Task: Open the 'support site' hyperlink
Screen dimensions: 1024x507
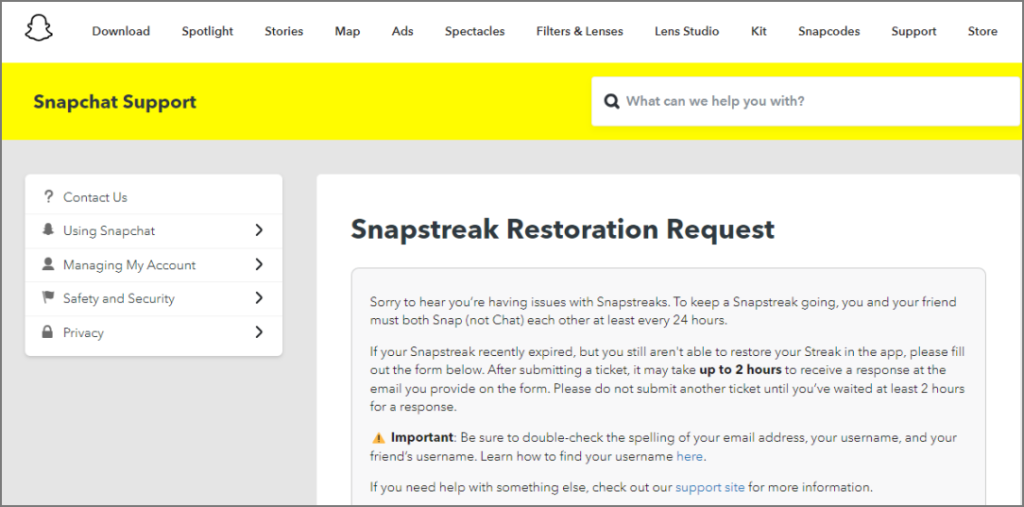Action: tap(709, 488)
